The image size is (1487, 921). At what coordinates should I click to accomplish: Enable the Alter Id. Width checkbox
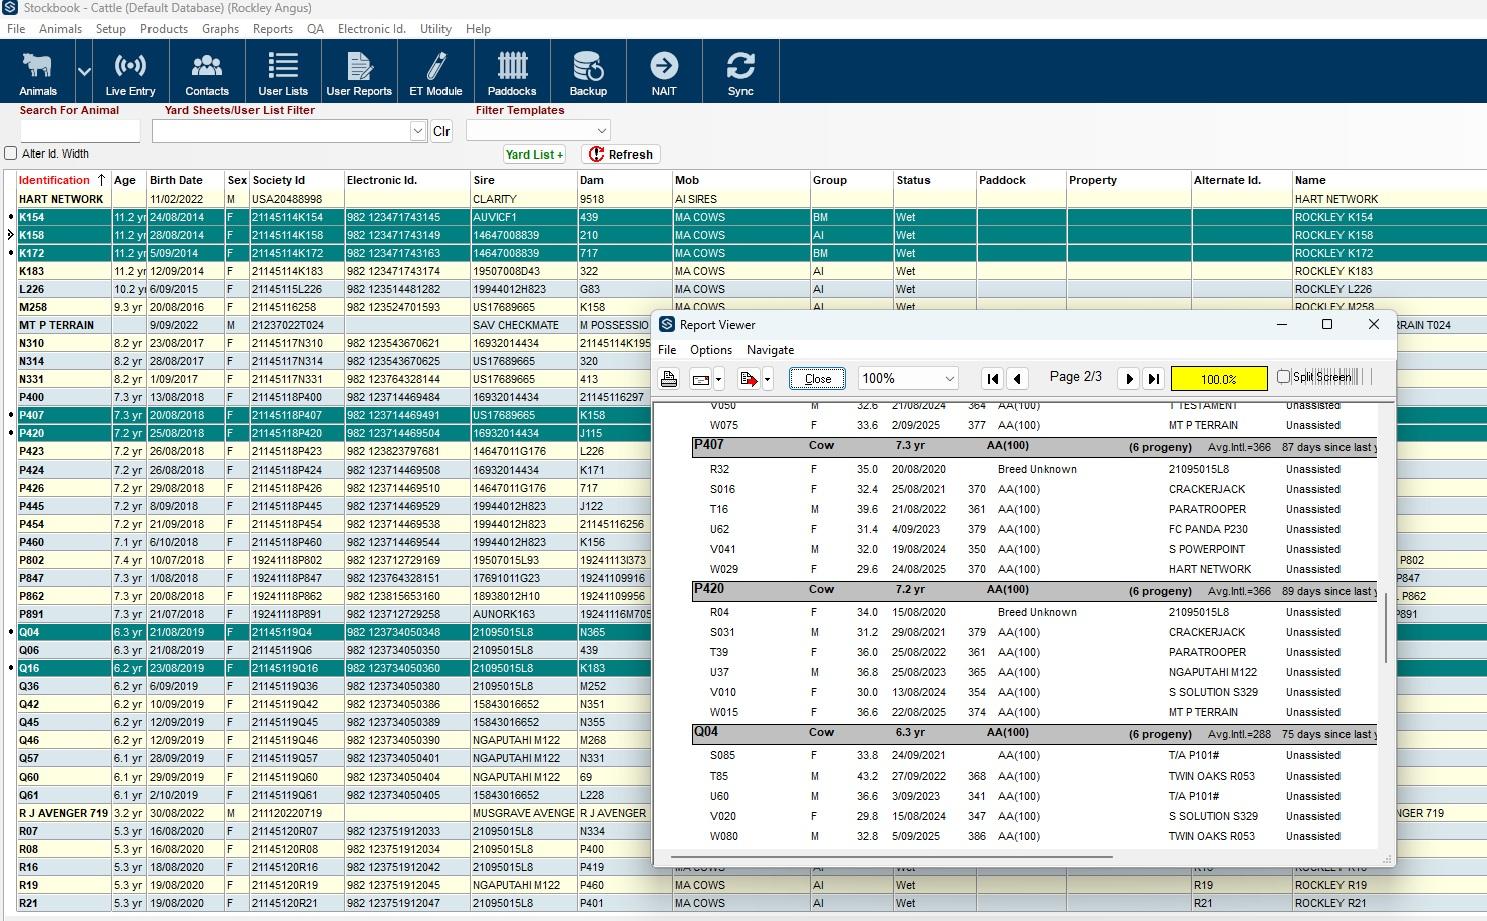[x=11, y=153]
